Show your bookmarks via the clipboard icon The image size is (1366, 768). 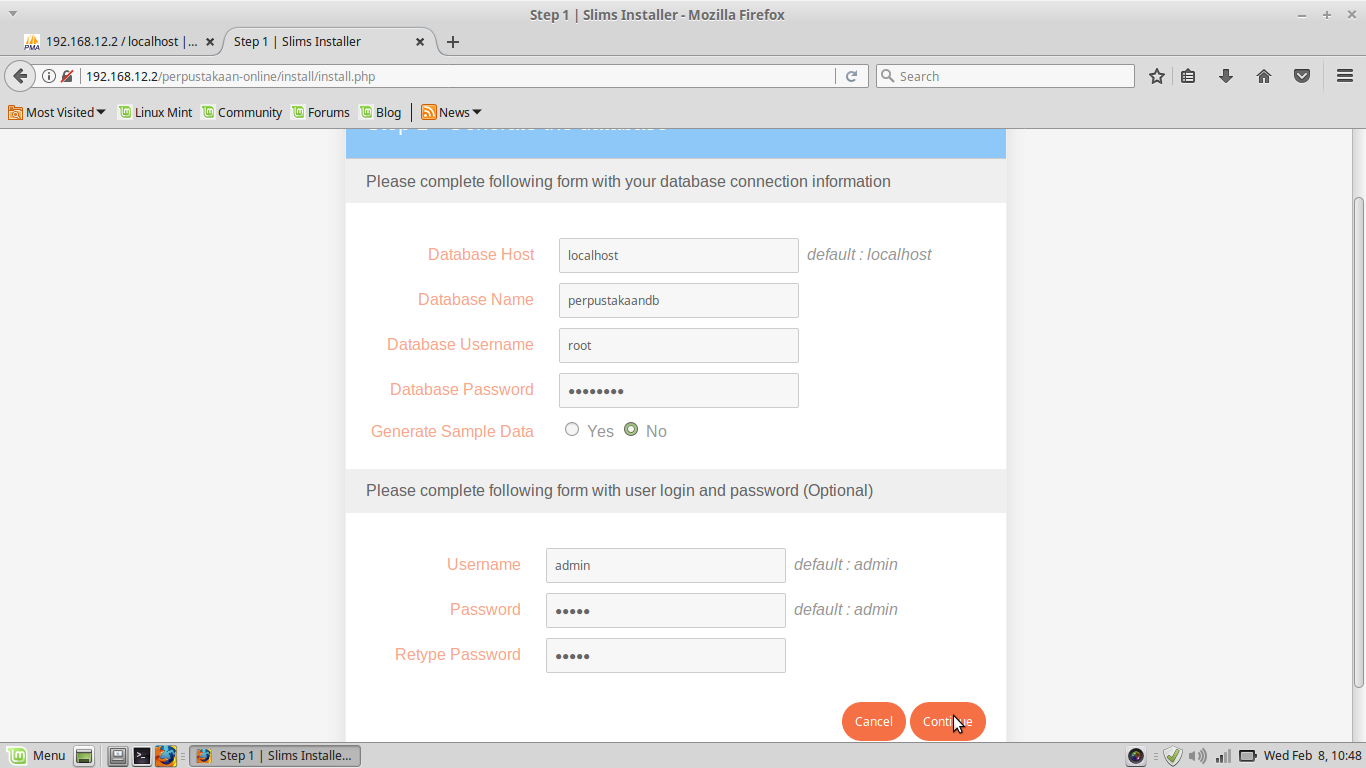point(1188,76)
